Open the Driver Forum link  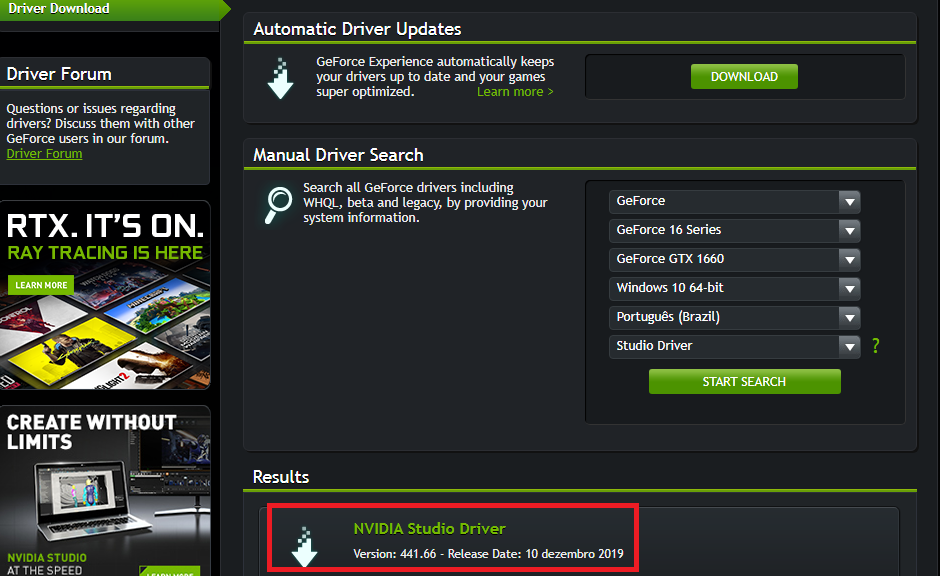tap(44, 154)
